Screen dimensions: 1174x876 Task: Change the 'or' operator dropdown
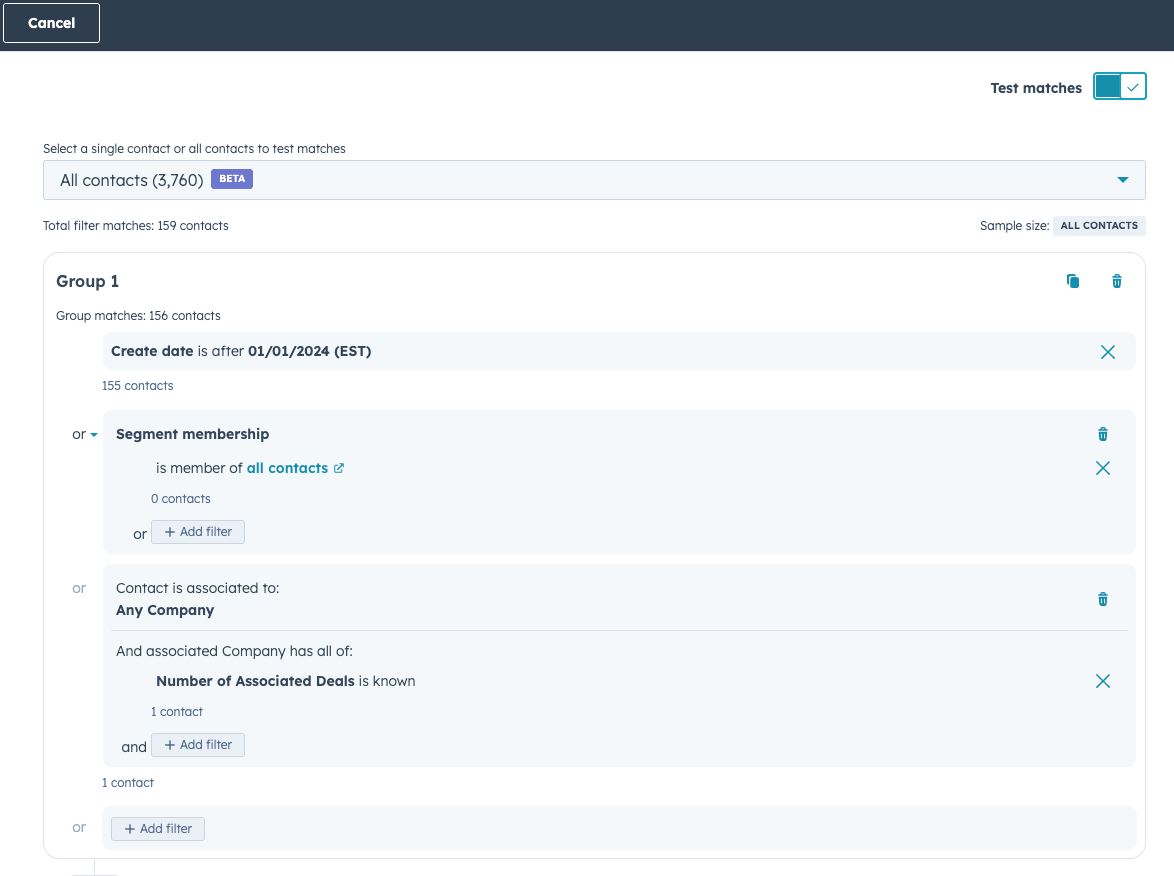pyautogui.click(x=84, y=435)
